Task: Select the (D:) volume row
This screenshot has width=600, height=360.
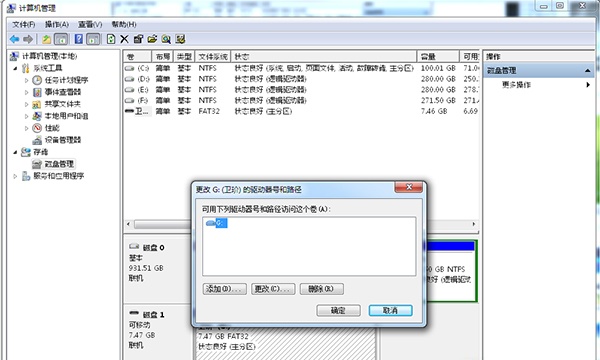Action: click(301, 79)
